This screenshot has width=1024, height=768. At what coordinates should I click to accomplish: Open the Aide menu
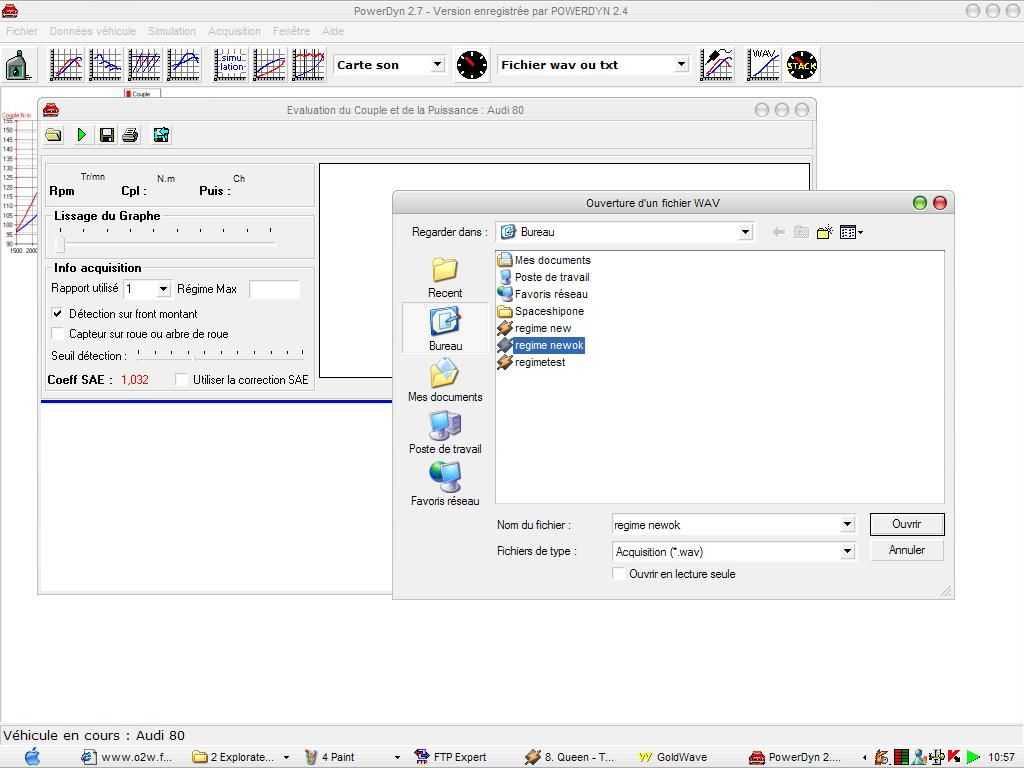click(332, 31)
